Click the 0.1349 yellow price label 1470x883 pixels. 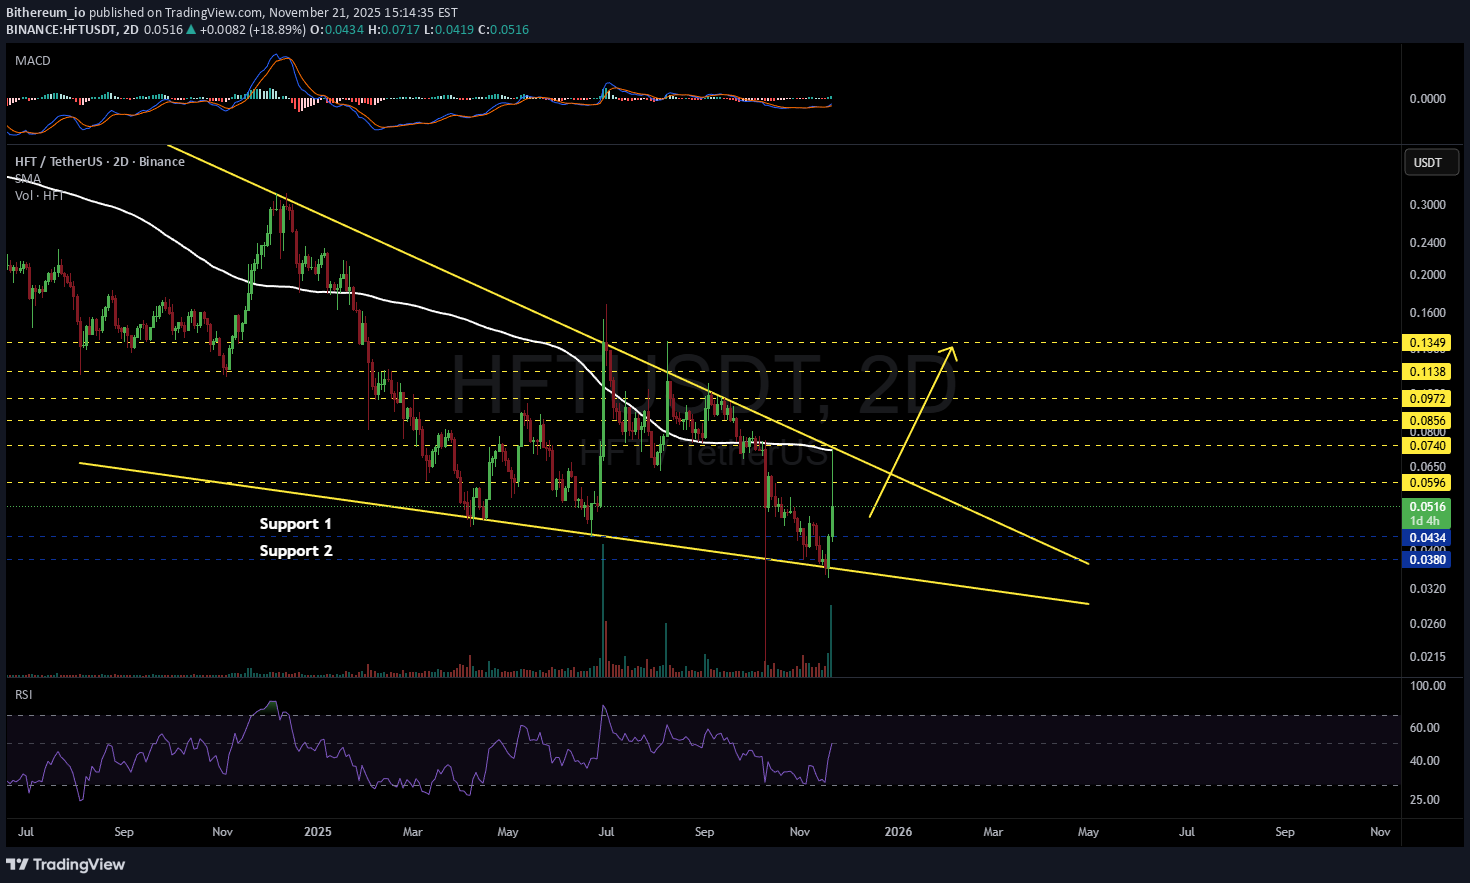(x=1427, y=343)
